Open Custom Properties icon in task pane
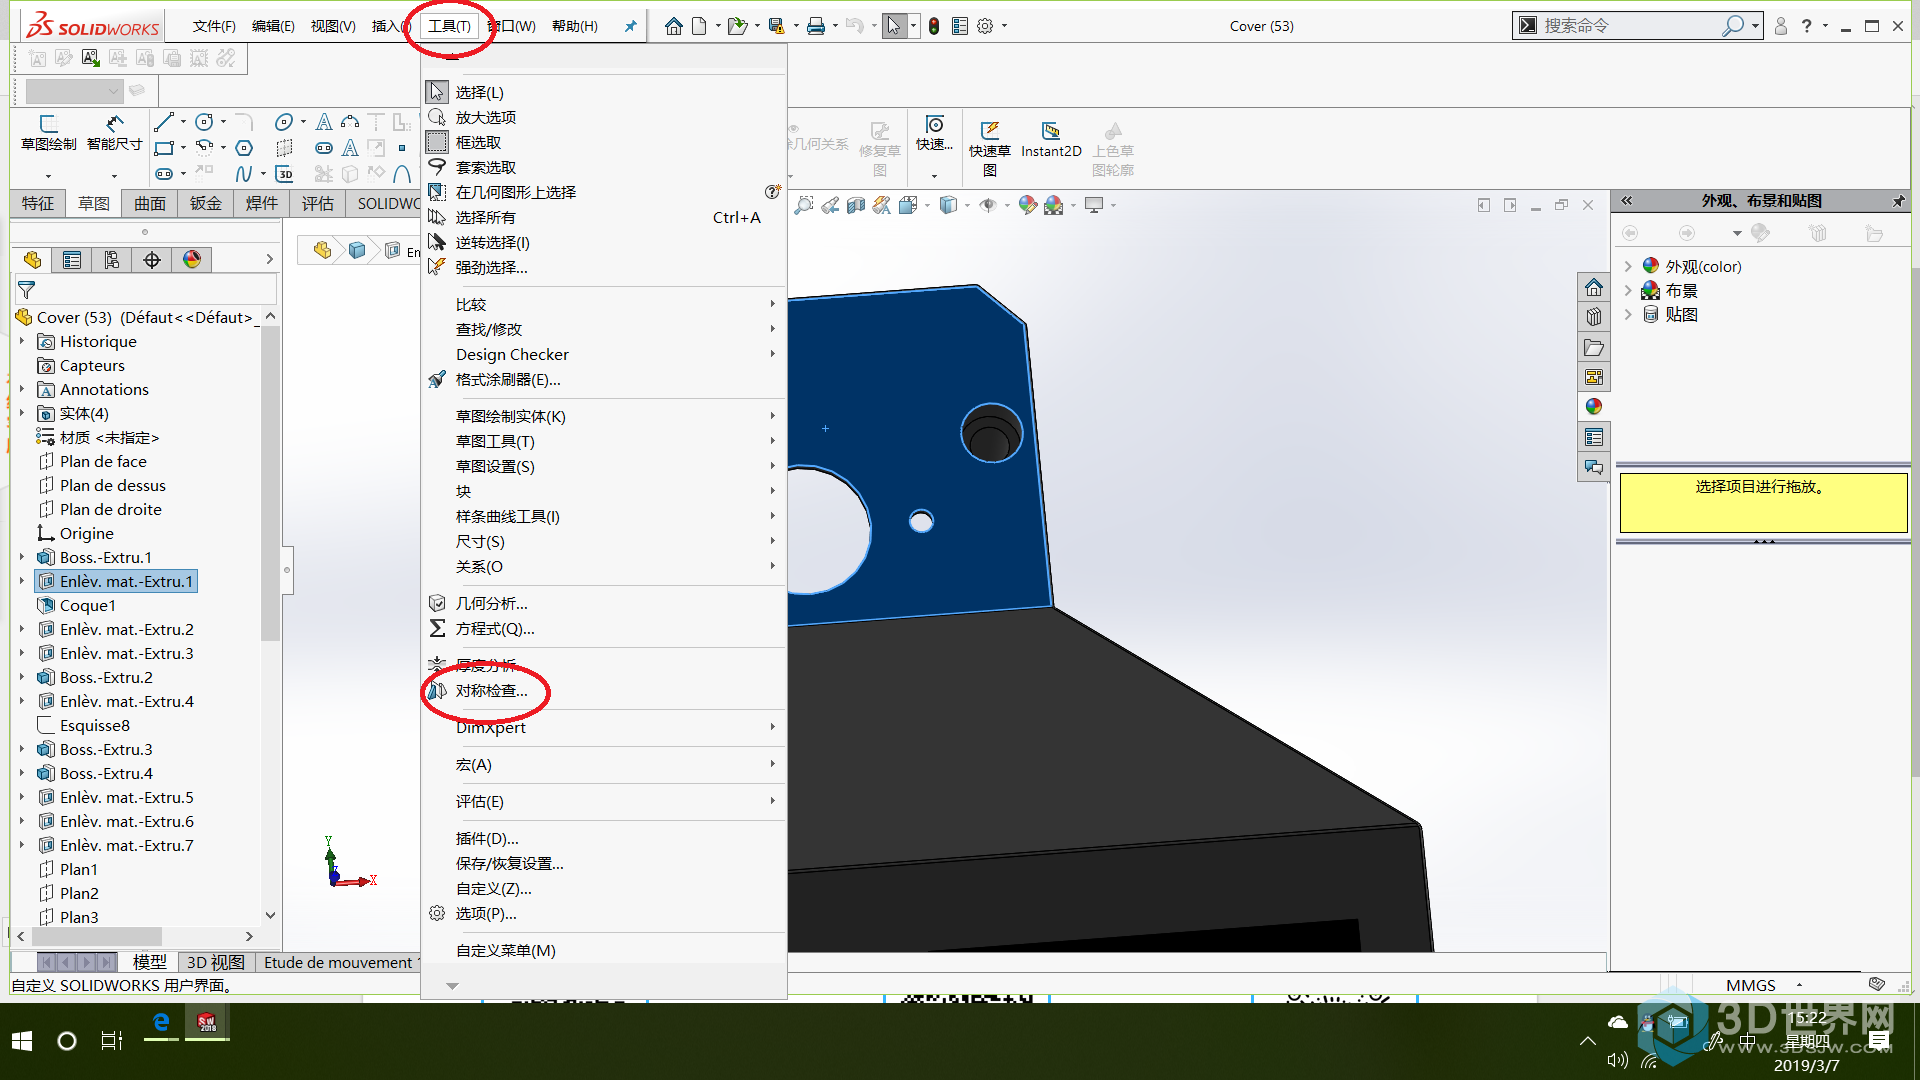 1594,437
